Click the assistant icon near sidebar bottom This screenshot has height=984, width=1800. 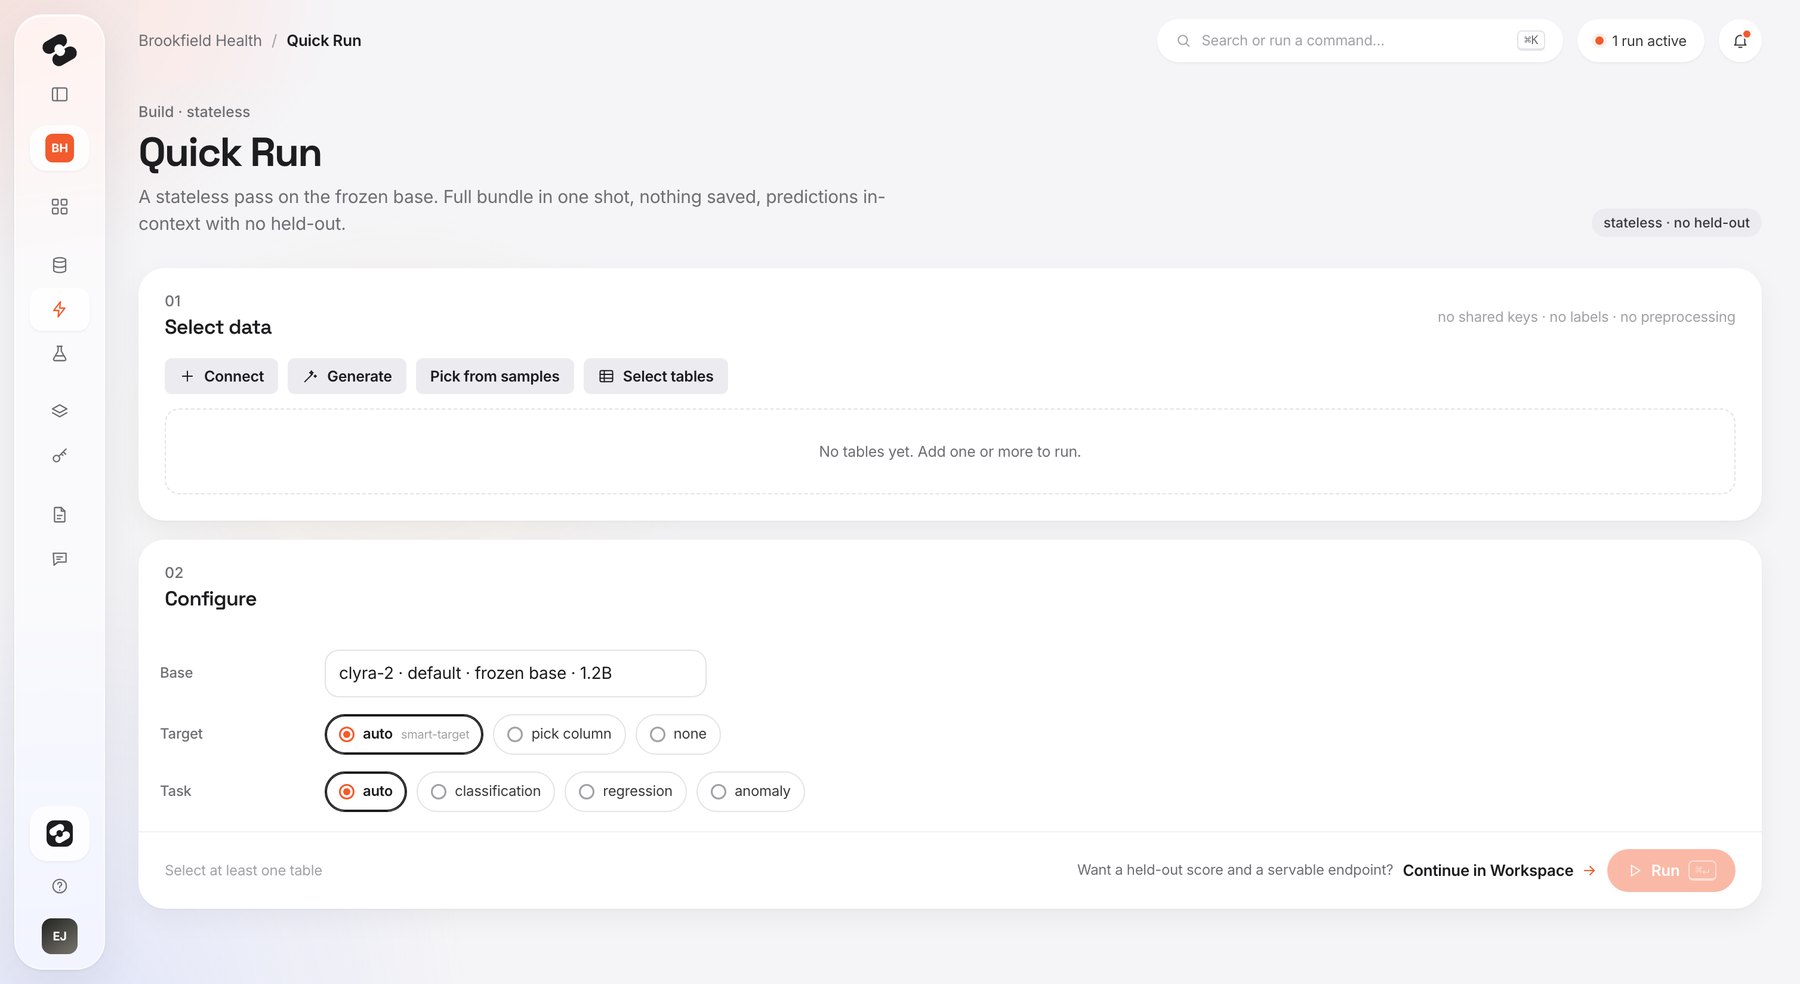click(x=59, y=833)
